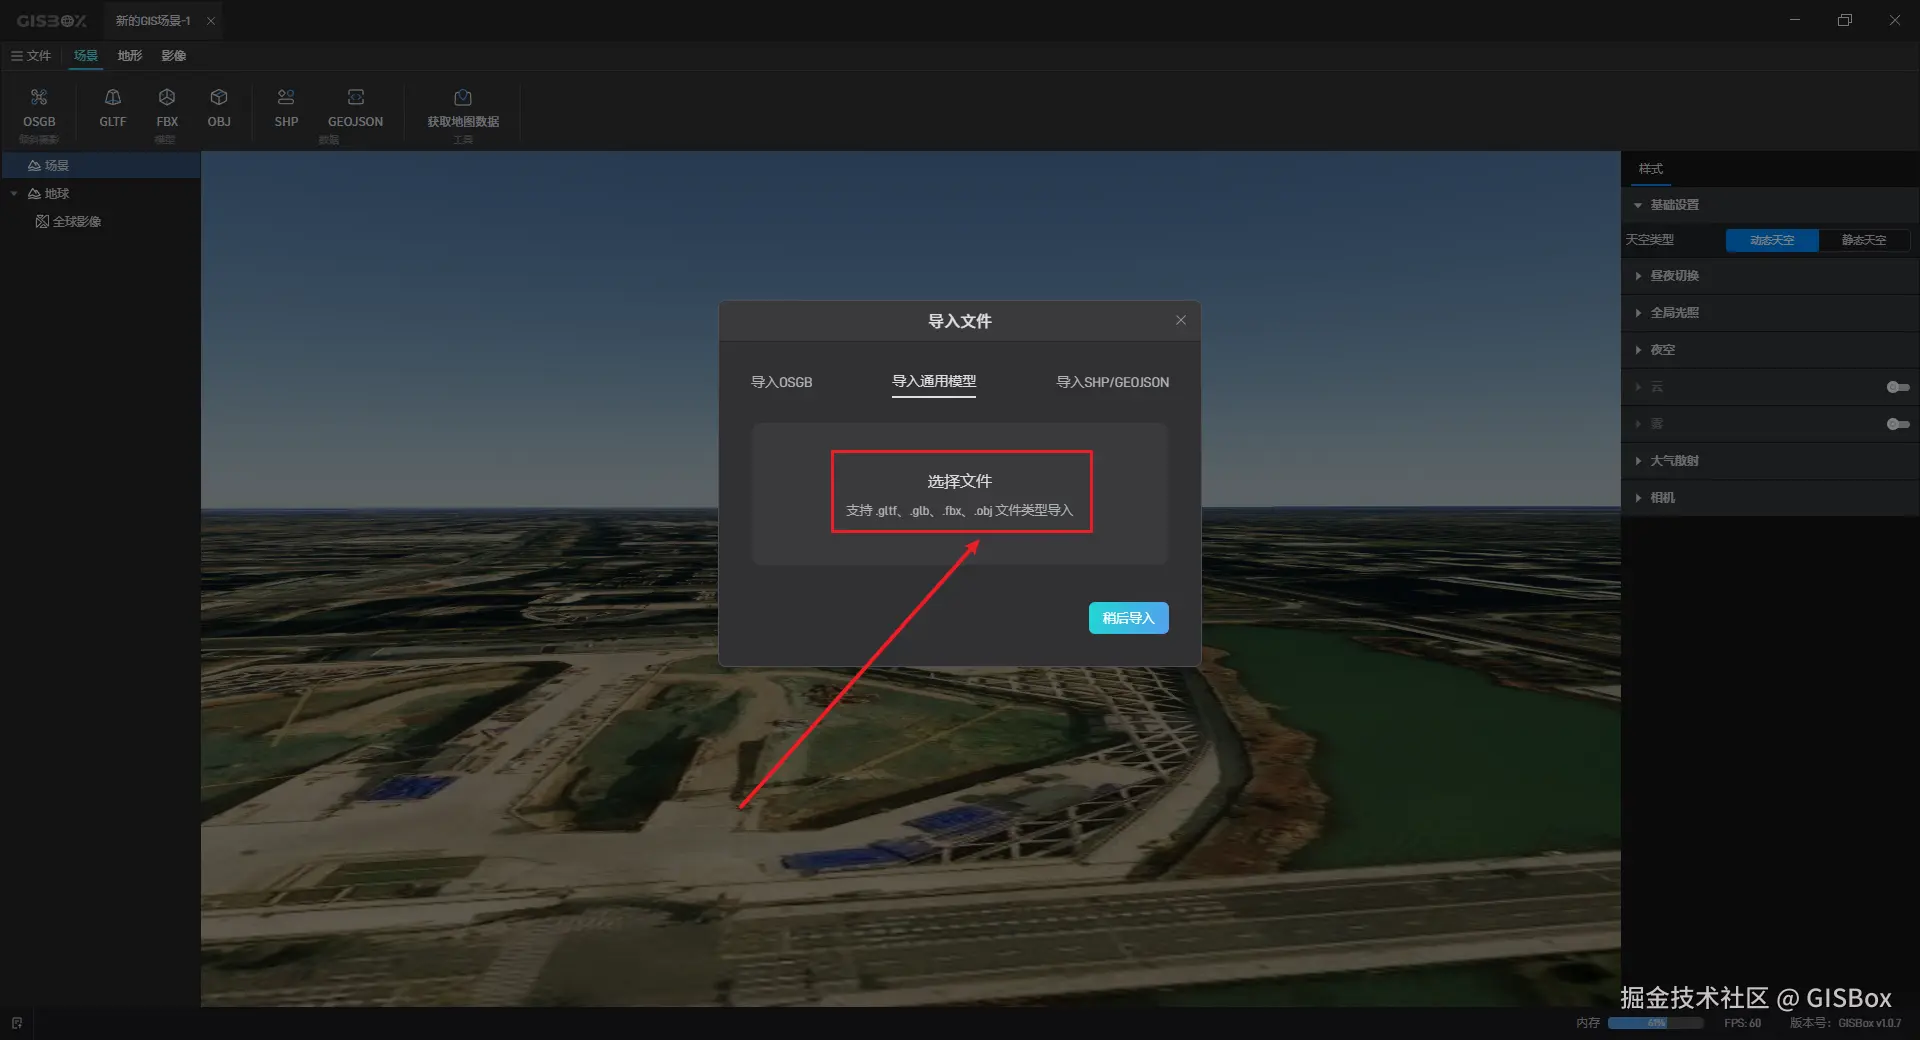The image size is (1920, 1040).
Task: Click the 天空类型 label
Action: (x=1649, y=240)
